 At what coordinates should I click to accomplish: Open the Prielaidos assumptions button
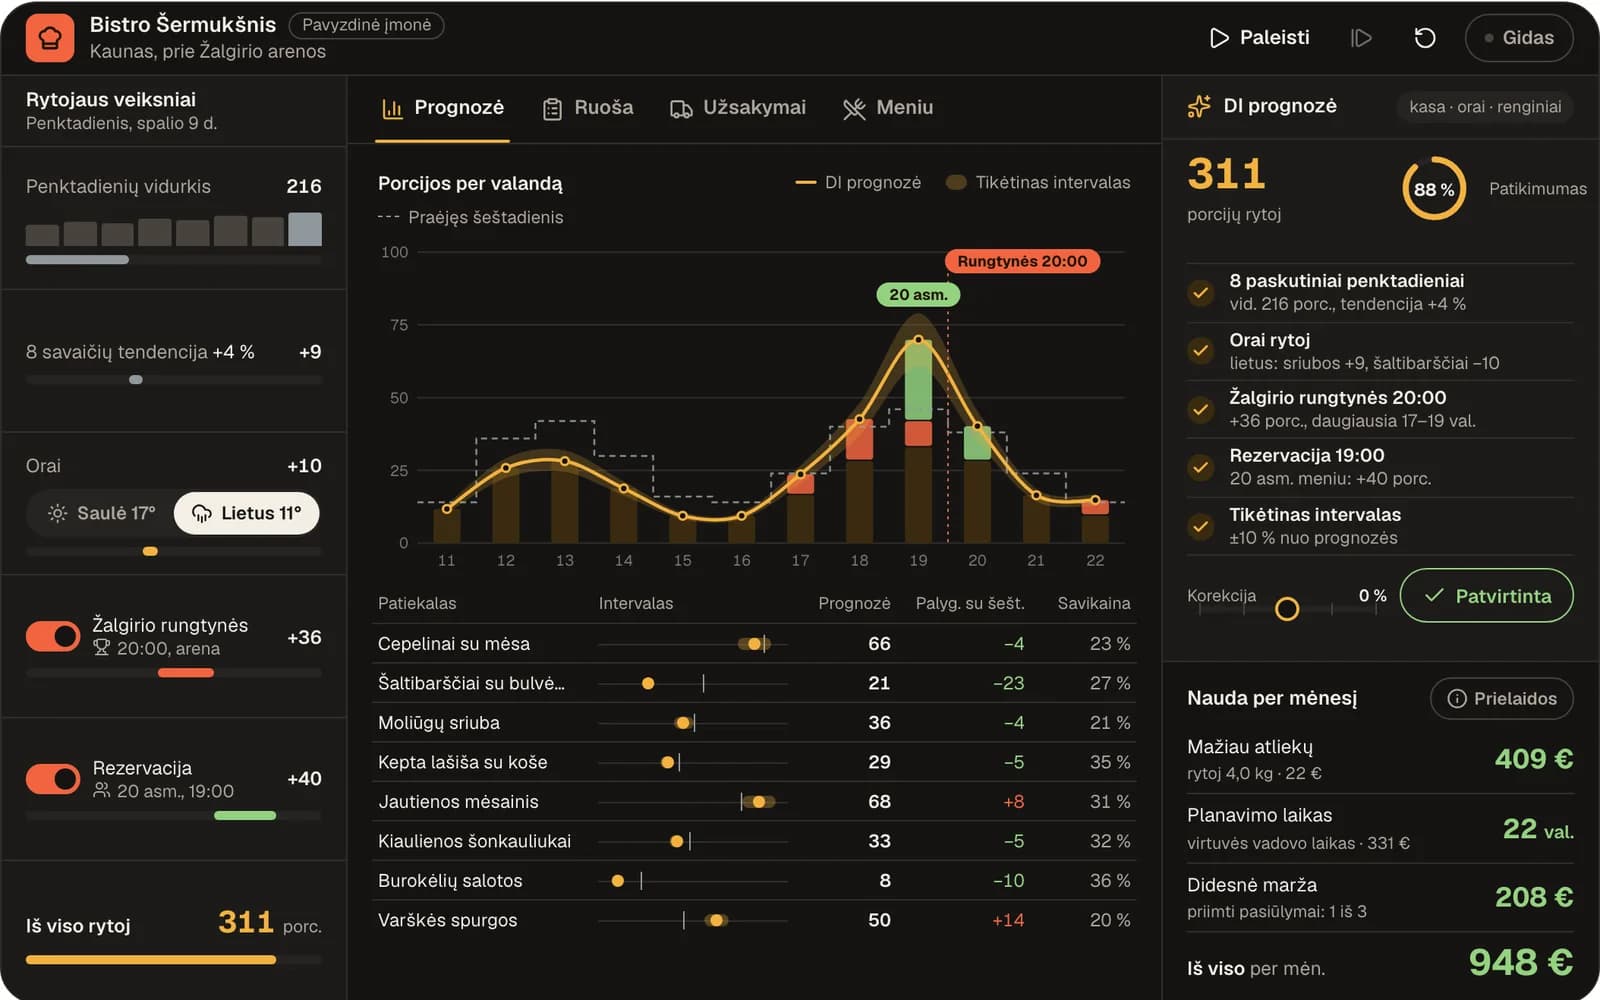[x=1501, y=699]
